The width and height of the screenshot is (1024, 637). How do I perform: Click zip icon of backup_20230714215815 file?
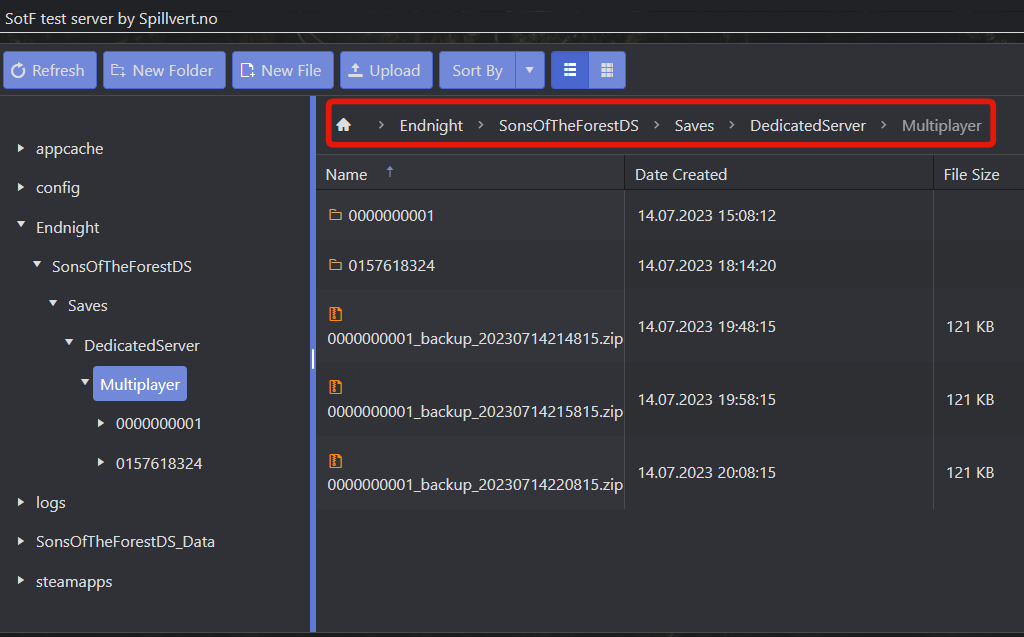[x=336, y=387]
